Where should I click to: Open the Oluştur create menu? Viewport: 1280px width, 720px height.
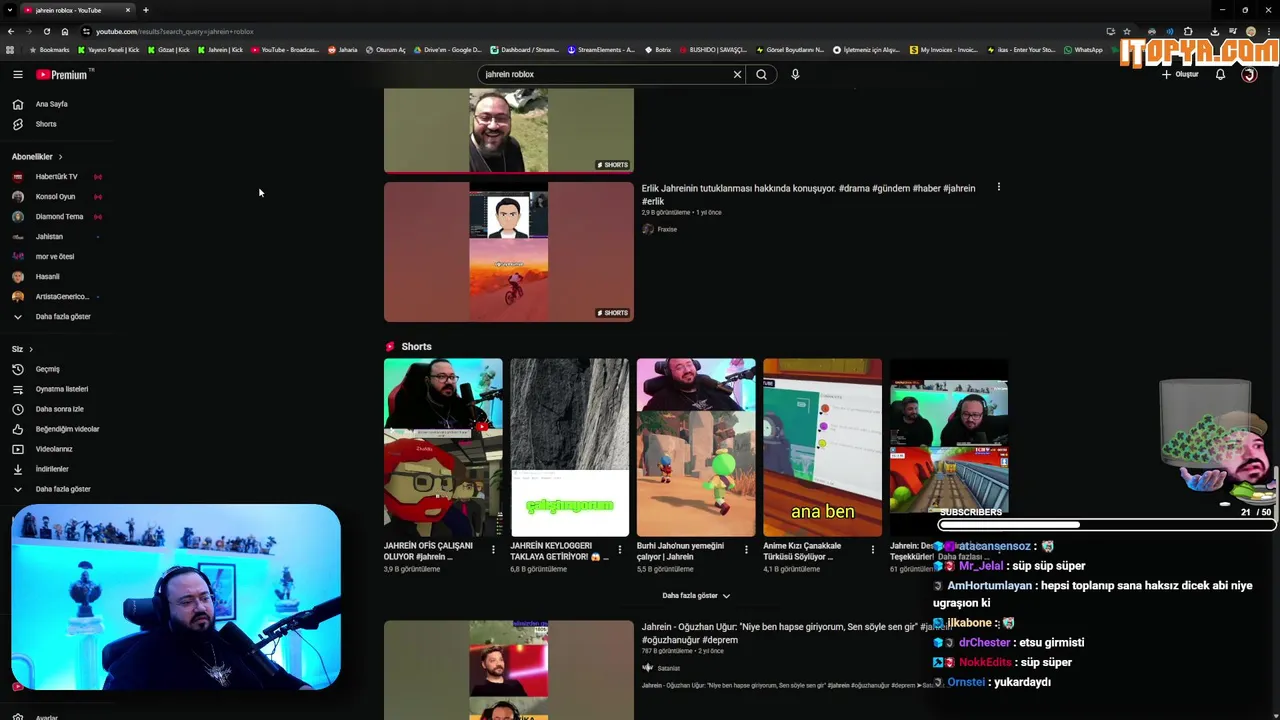point(1180,74)
